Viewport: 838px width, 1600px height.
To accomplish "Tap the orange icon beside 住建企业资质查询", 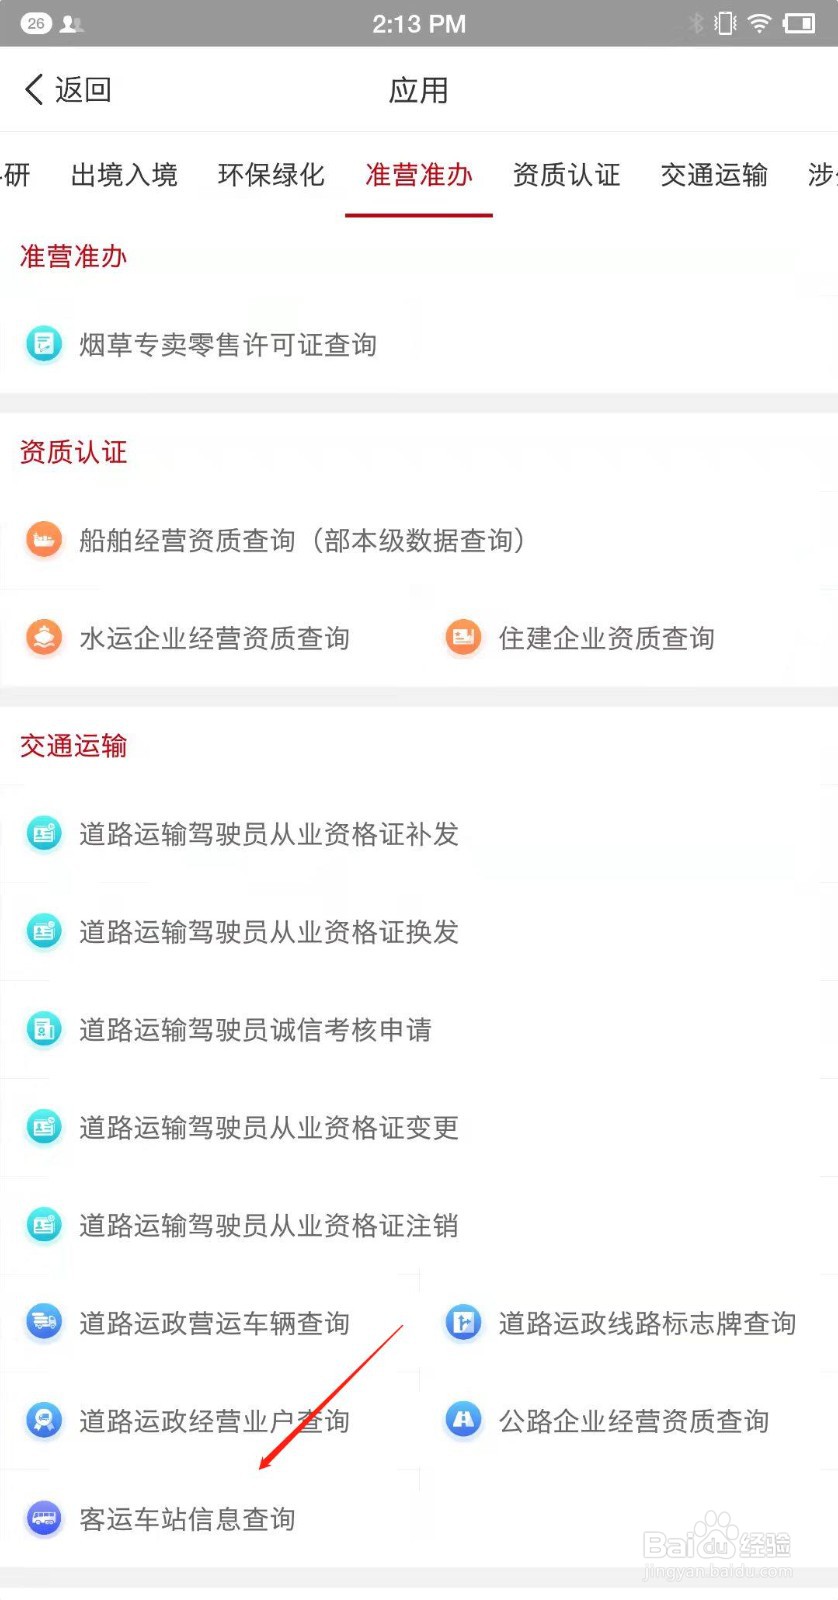I will click(x=463, y=638).
